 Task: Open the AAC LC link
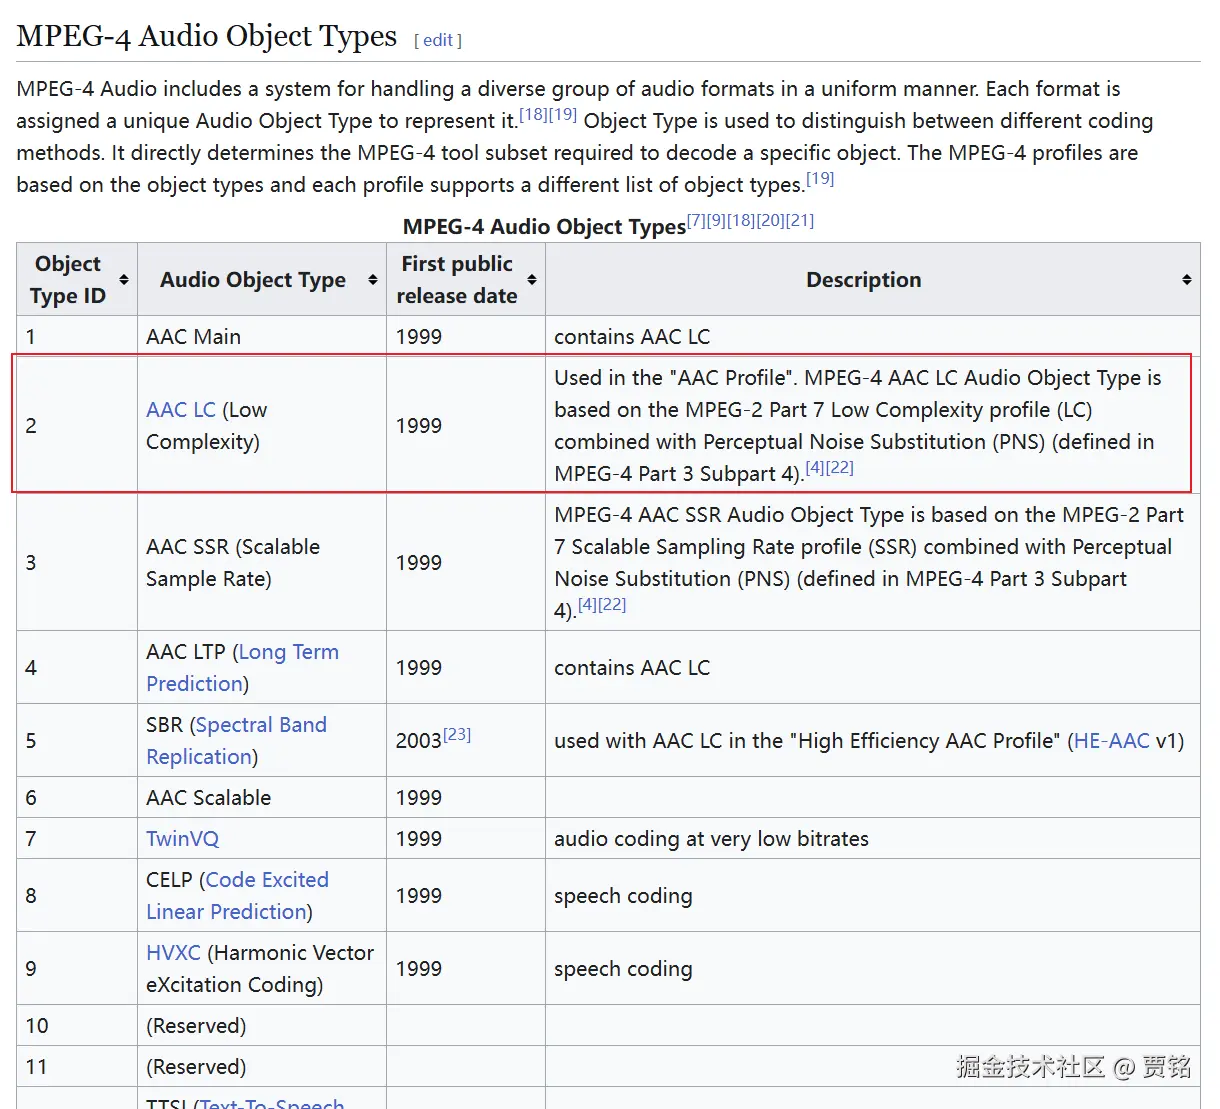pos(181,410)
